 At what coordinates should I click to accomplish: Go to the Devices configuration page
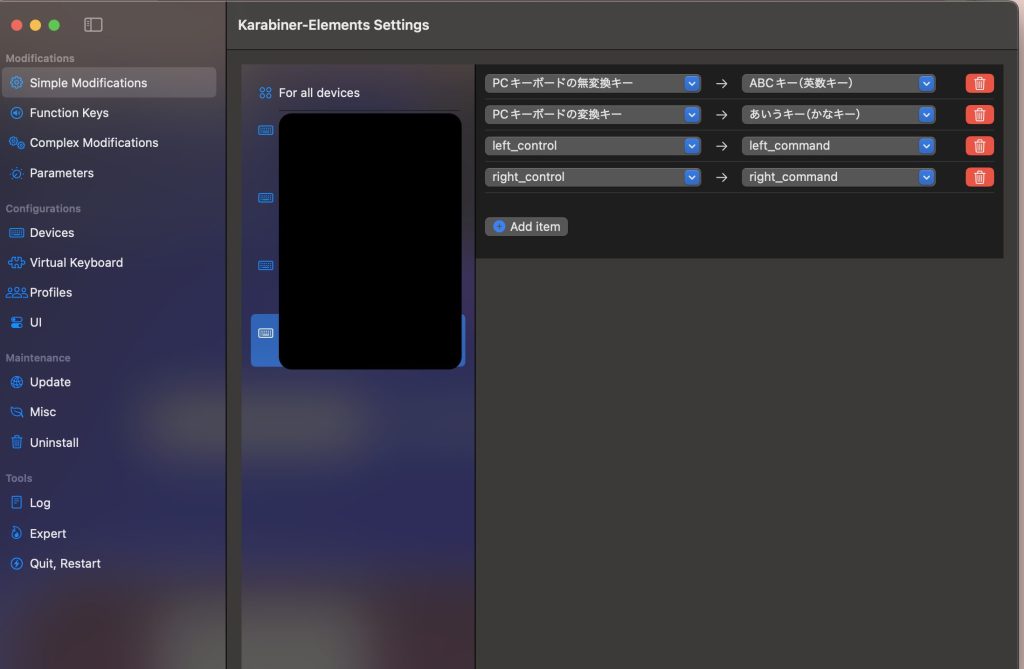click(51, 233)
